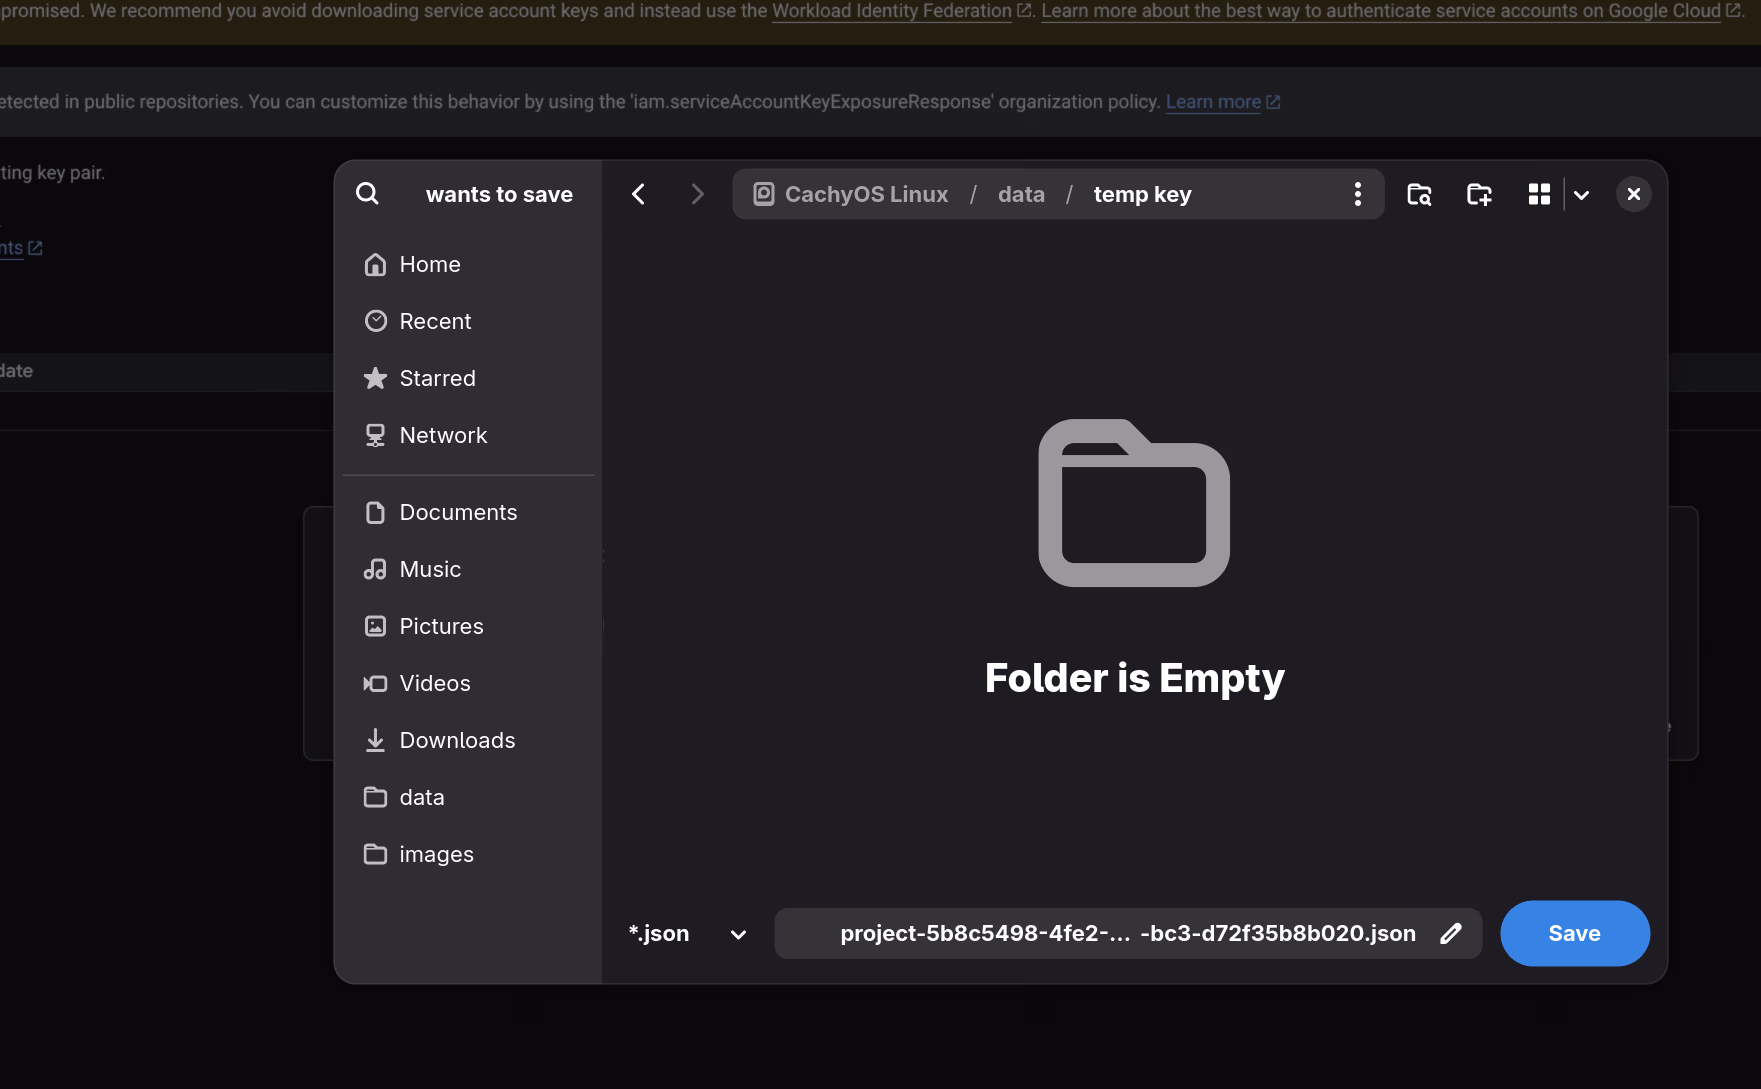Screen dimensions: 1761x1089
Task: Open the Network location
Action: tap(443, 434)
